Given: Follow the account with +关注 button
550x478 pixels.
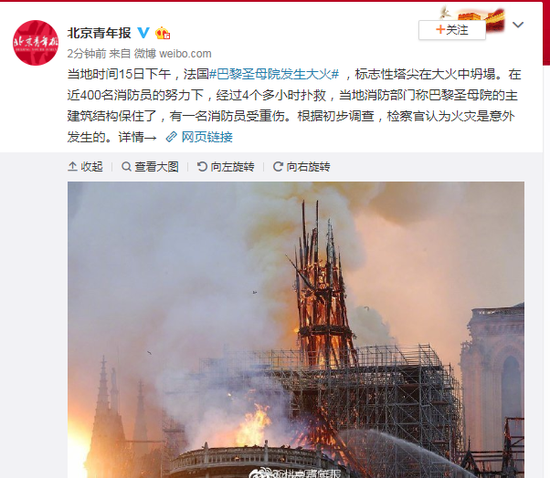Looking at the screenshot, I should pos(452,30).
